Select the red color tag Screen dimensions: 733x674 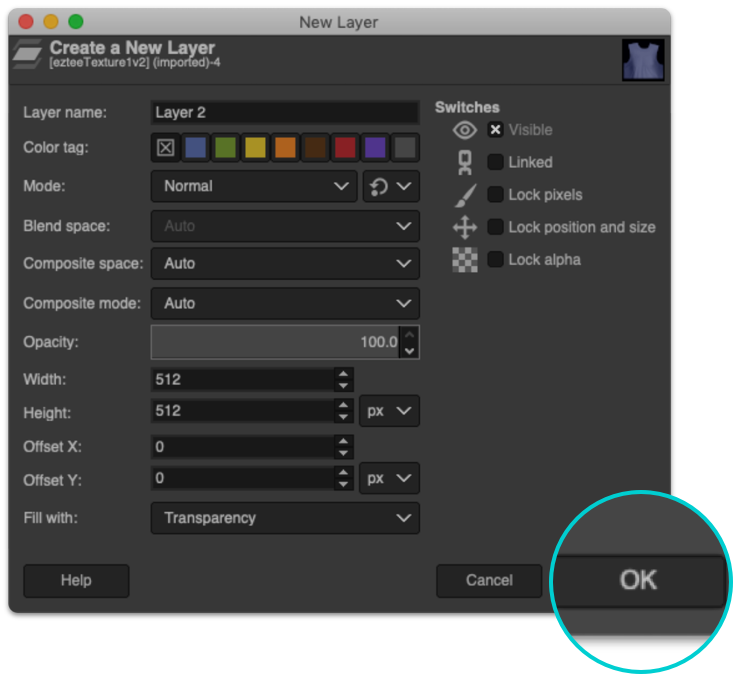[x=345, y=148]
